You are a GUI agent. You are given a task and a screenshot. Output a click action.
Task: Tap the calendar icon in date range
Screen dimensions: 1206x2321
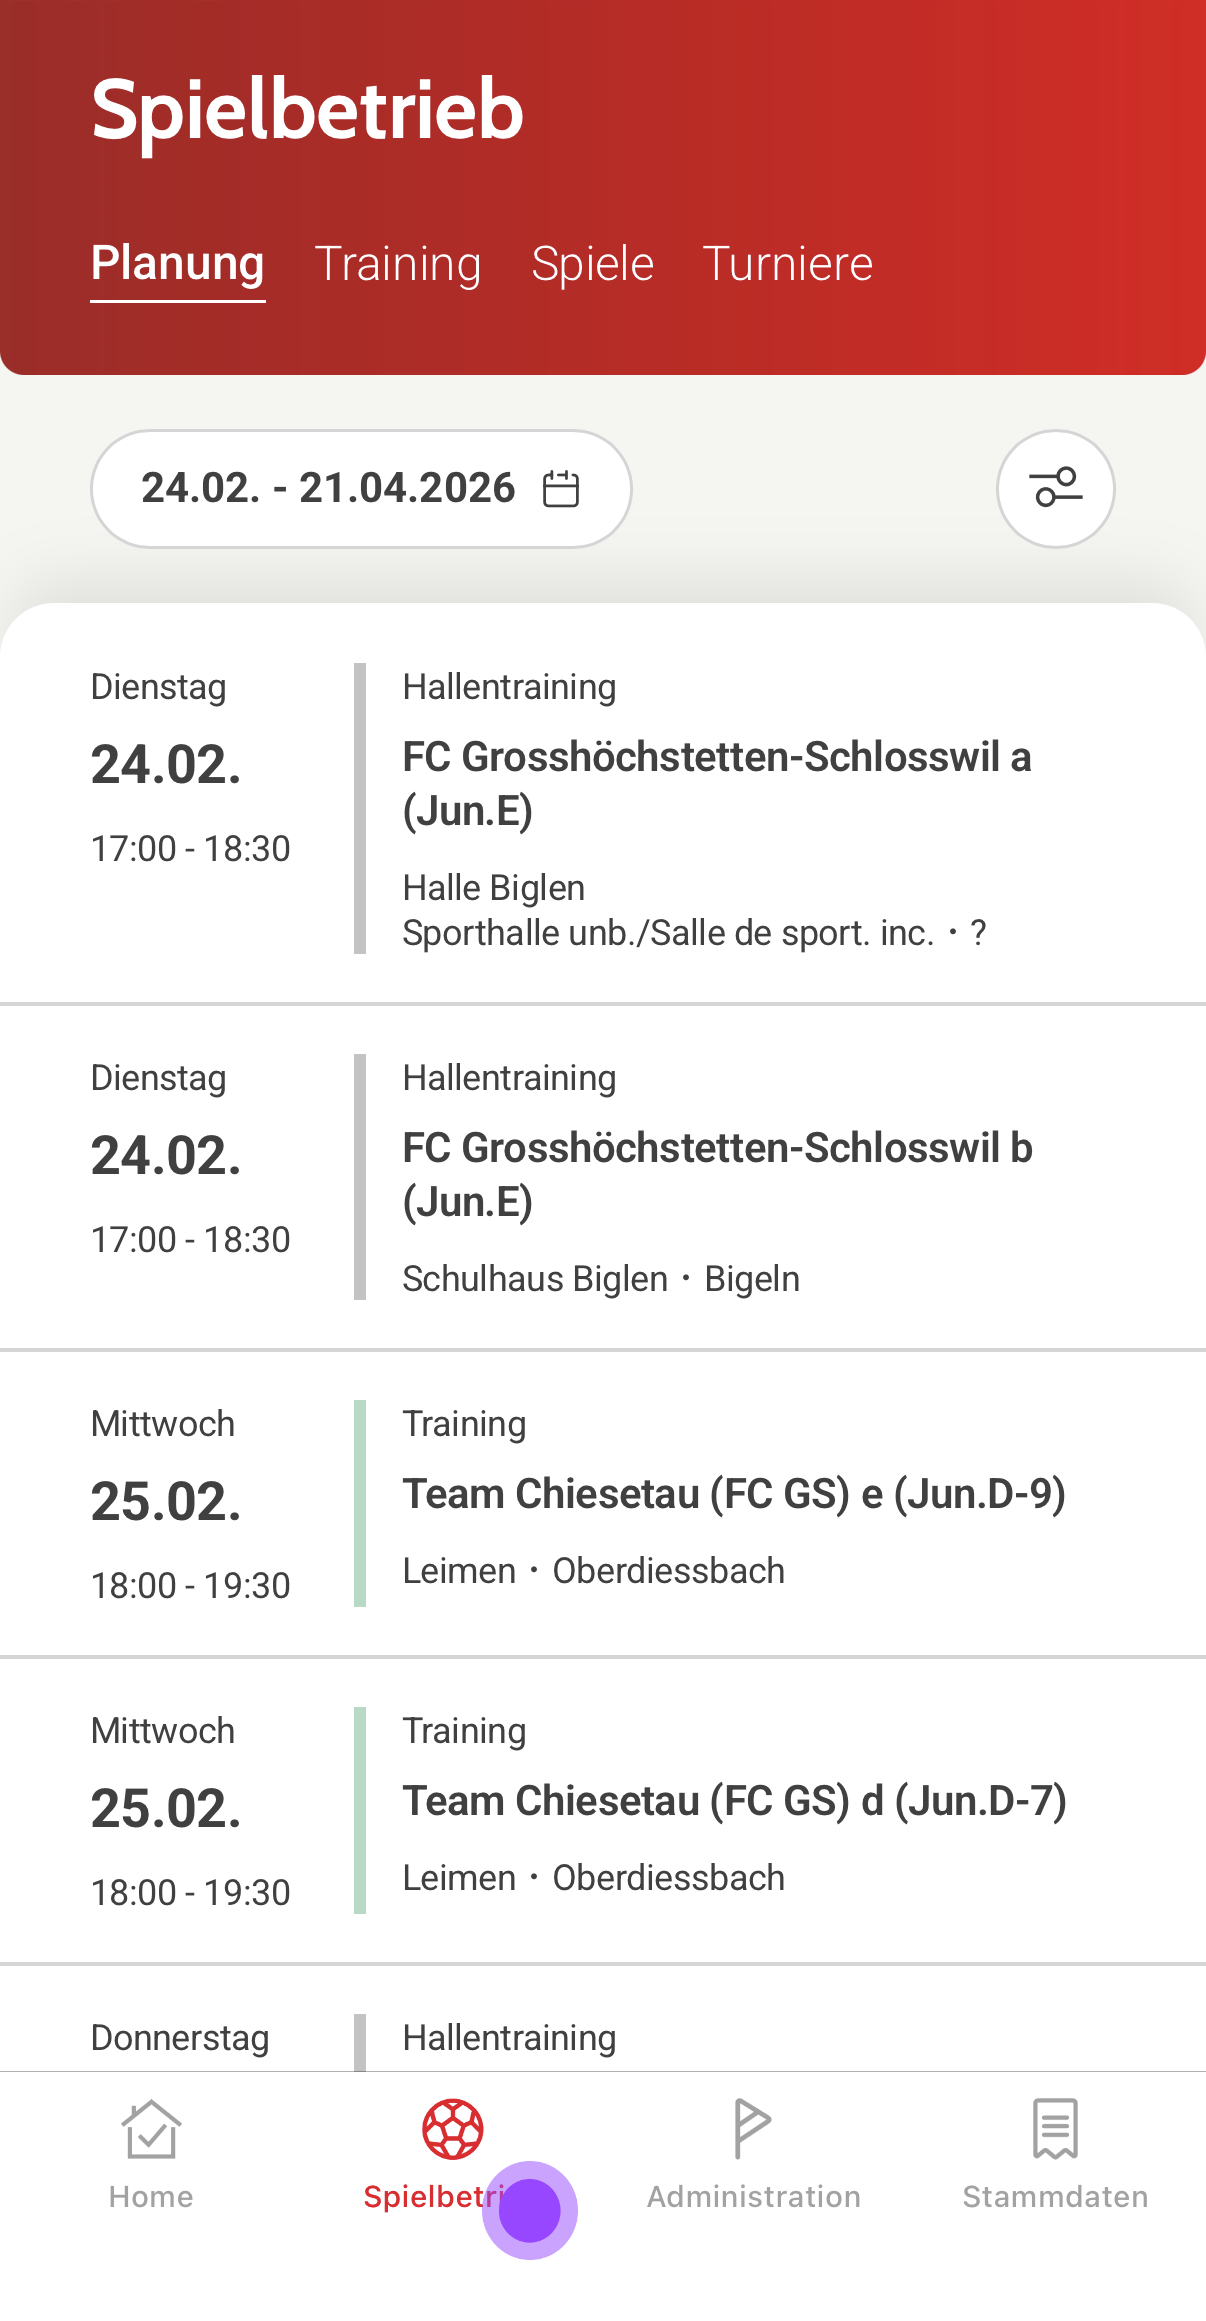(560, 489)
